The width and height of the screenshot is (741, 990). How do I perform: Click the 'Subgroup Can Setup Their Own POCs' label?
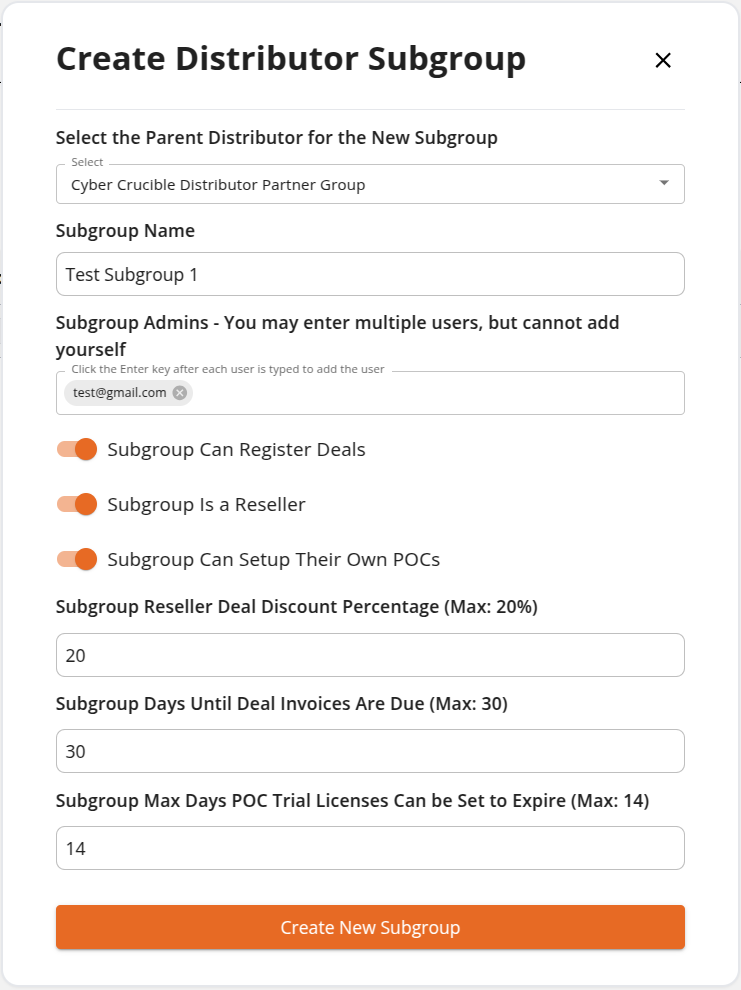(273, 559)
